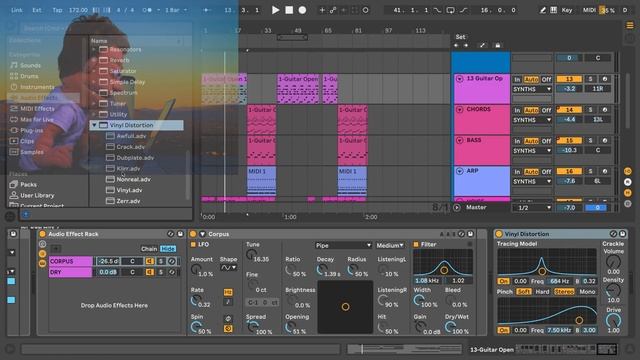This screenshot has width=640, height=360.
Task: Open the Corpus quality Medium dropdown
Action: point(390,245)
